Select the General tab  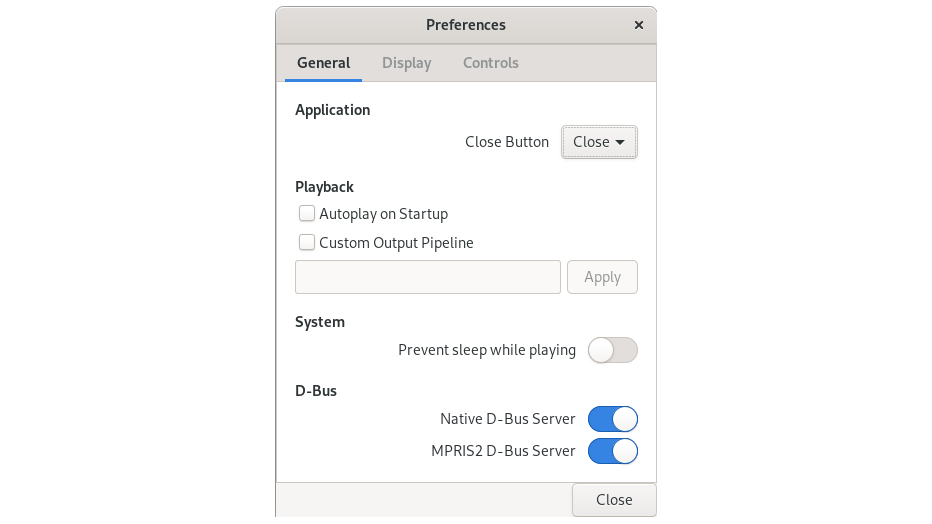coord(323,63)
